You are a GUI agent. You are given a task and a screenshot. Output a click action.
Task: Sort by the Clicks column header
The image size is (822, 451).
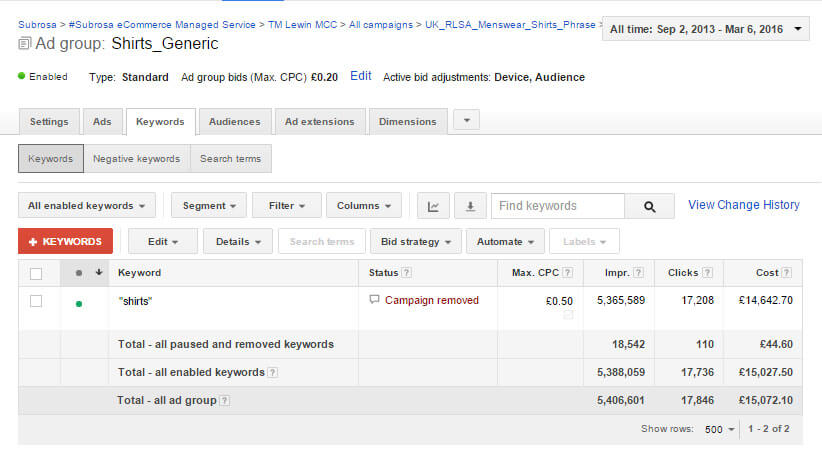(683, 273)
